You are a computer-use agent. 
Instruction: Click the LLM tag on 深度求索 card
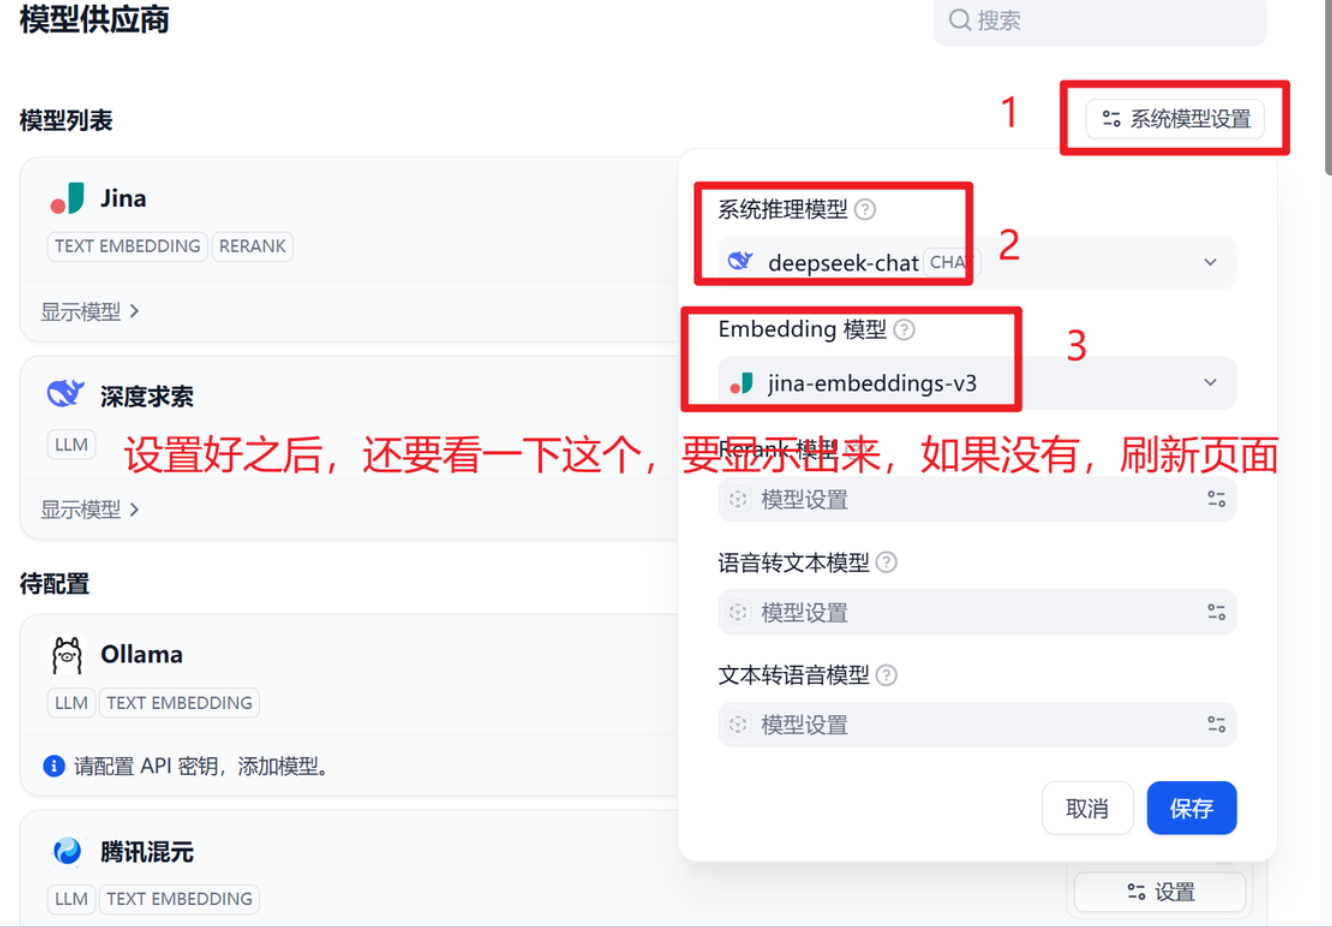pyautogui.click(x=71, y=444)
